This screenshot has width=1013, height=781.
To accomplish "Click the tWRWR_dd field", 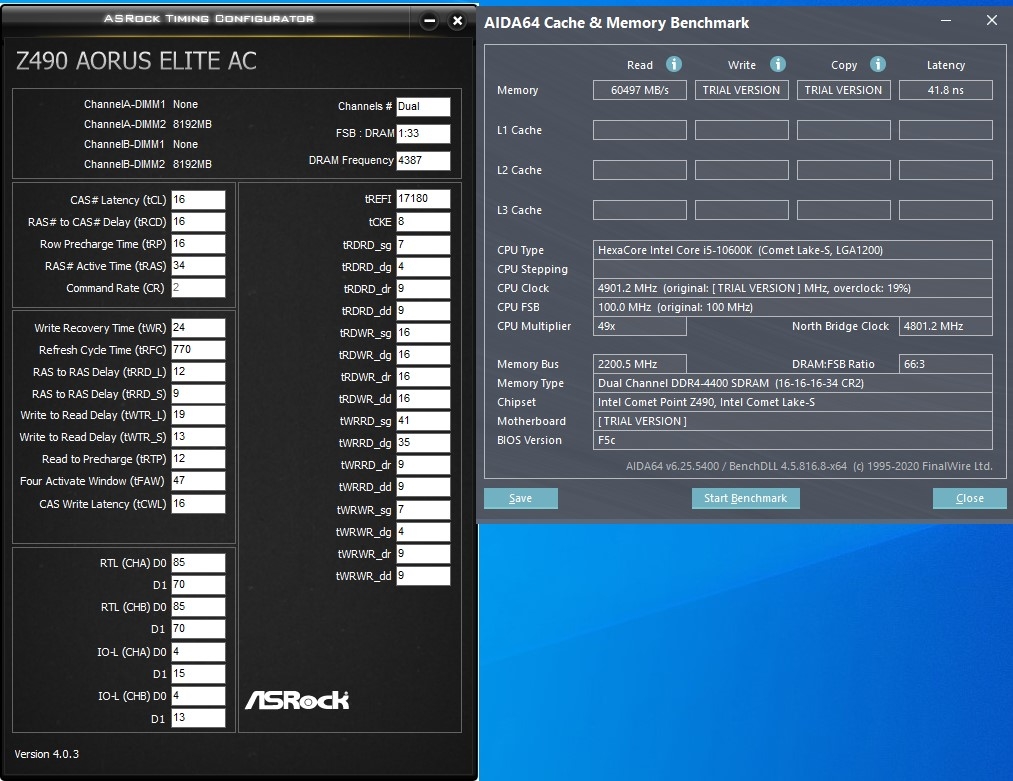I will [x=423, y=576].
